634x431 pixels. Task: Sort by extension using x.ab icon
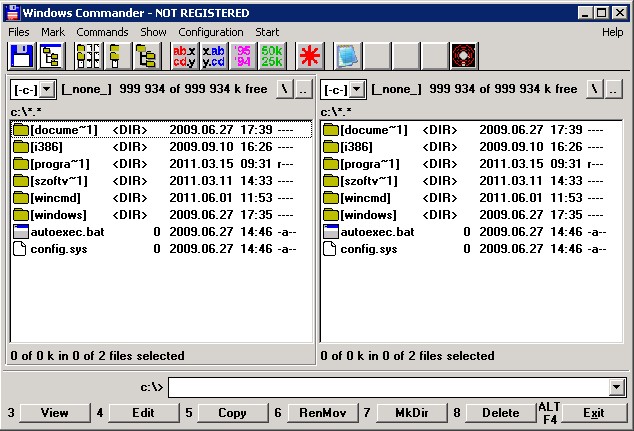coord(213,56)
